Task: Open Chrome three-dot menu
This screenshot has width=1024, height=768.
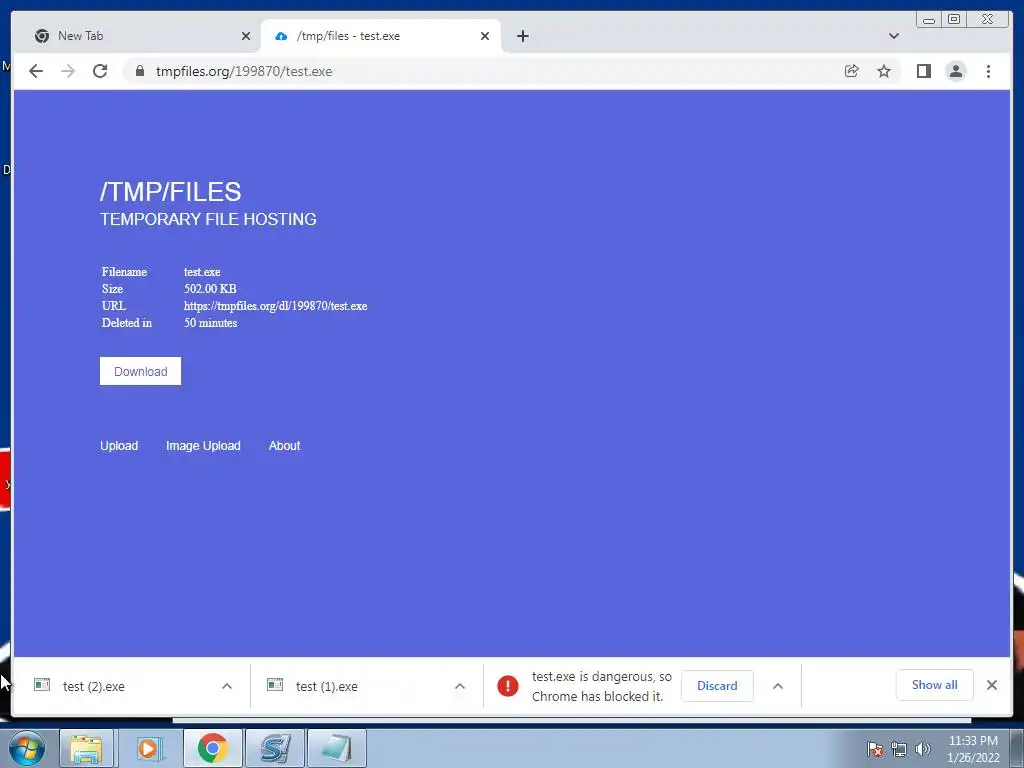Action: click(x=988, y=71)
